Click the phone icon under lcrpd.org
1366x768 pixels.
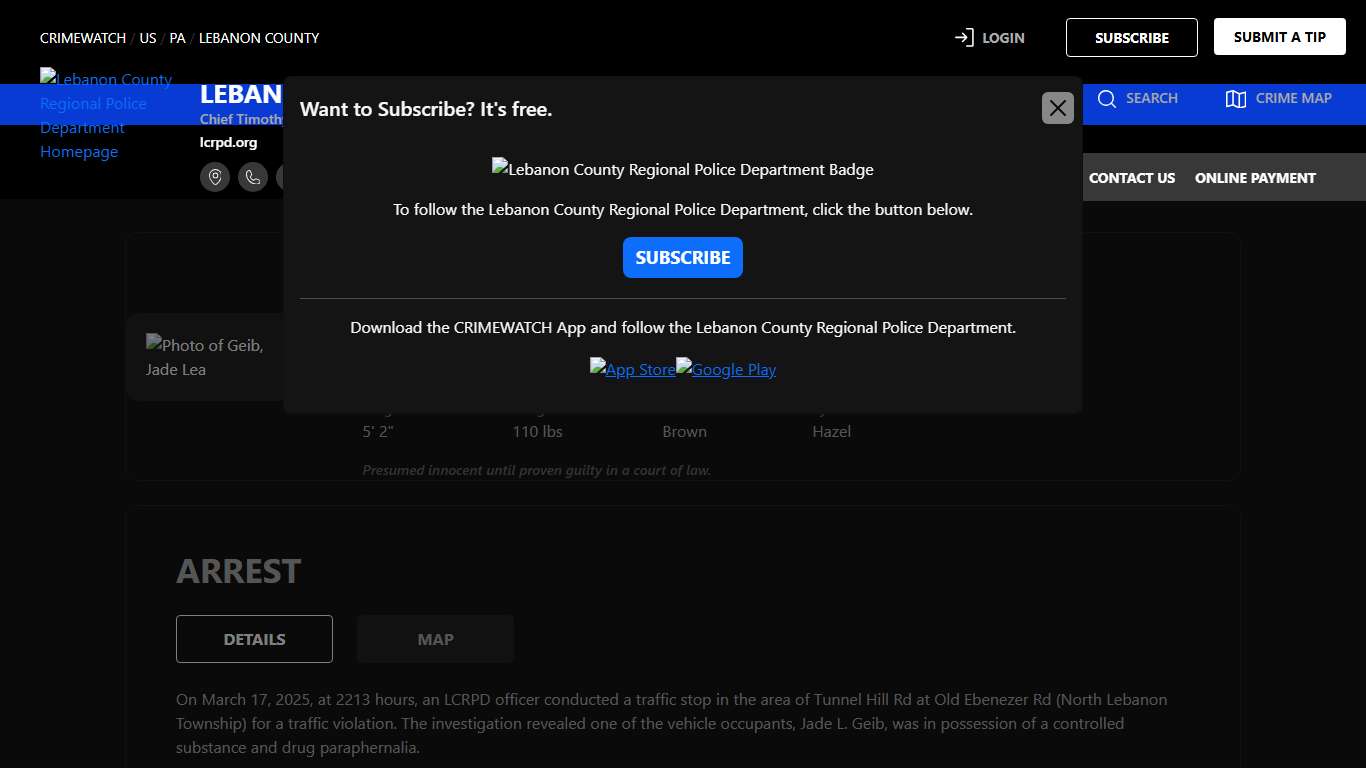coord(253,177)
